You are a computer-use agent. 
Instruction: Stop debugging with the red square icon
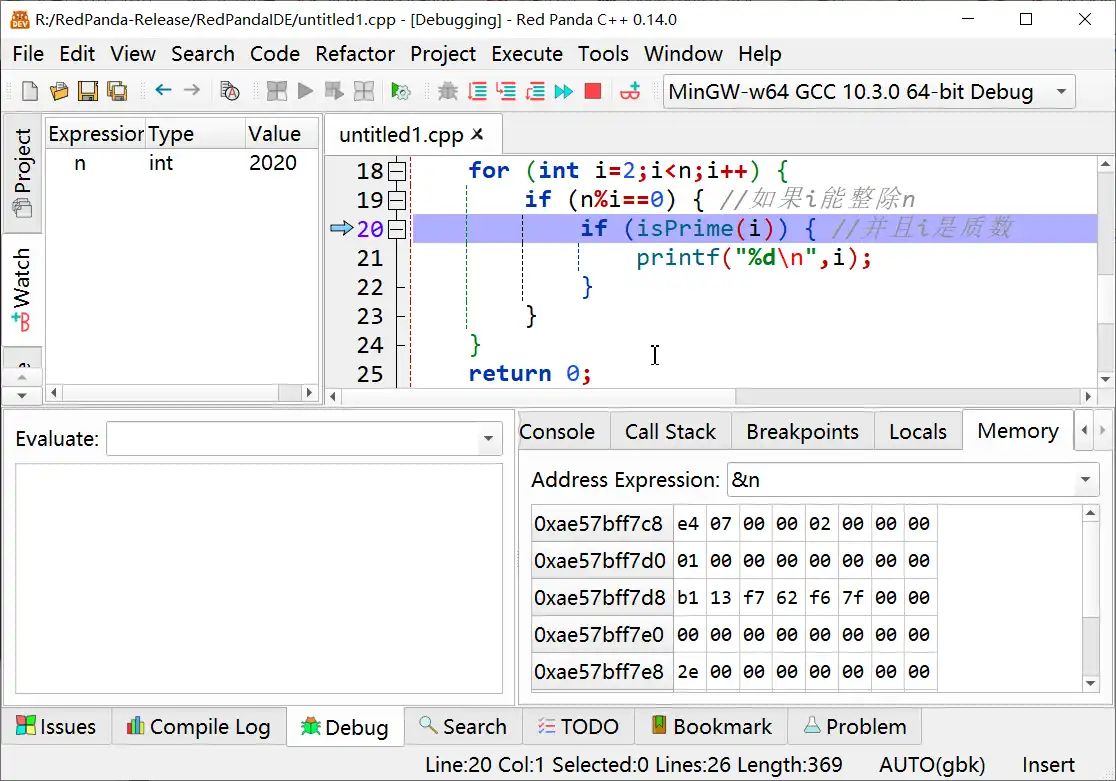pyautogui.click(x=592, y=92)
